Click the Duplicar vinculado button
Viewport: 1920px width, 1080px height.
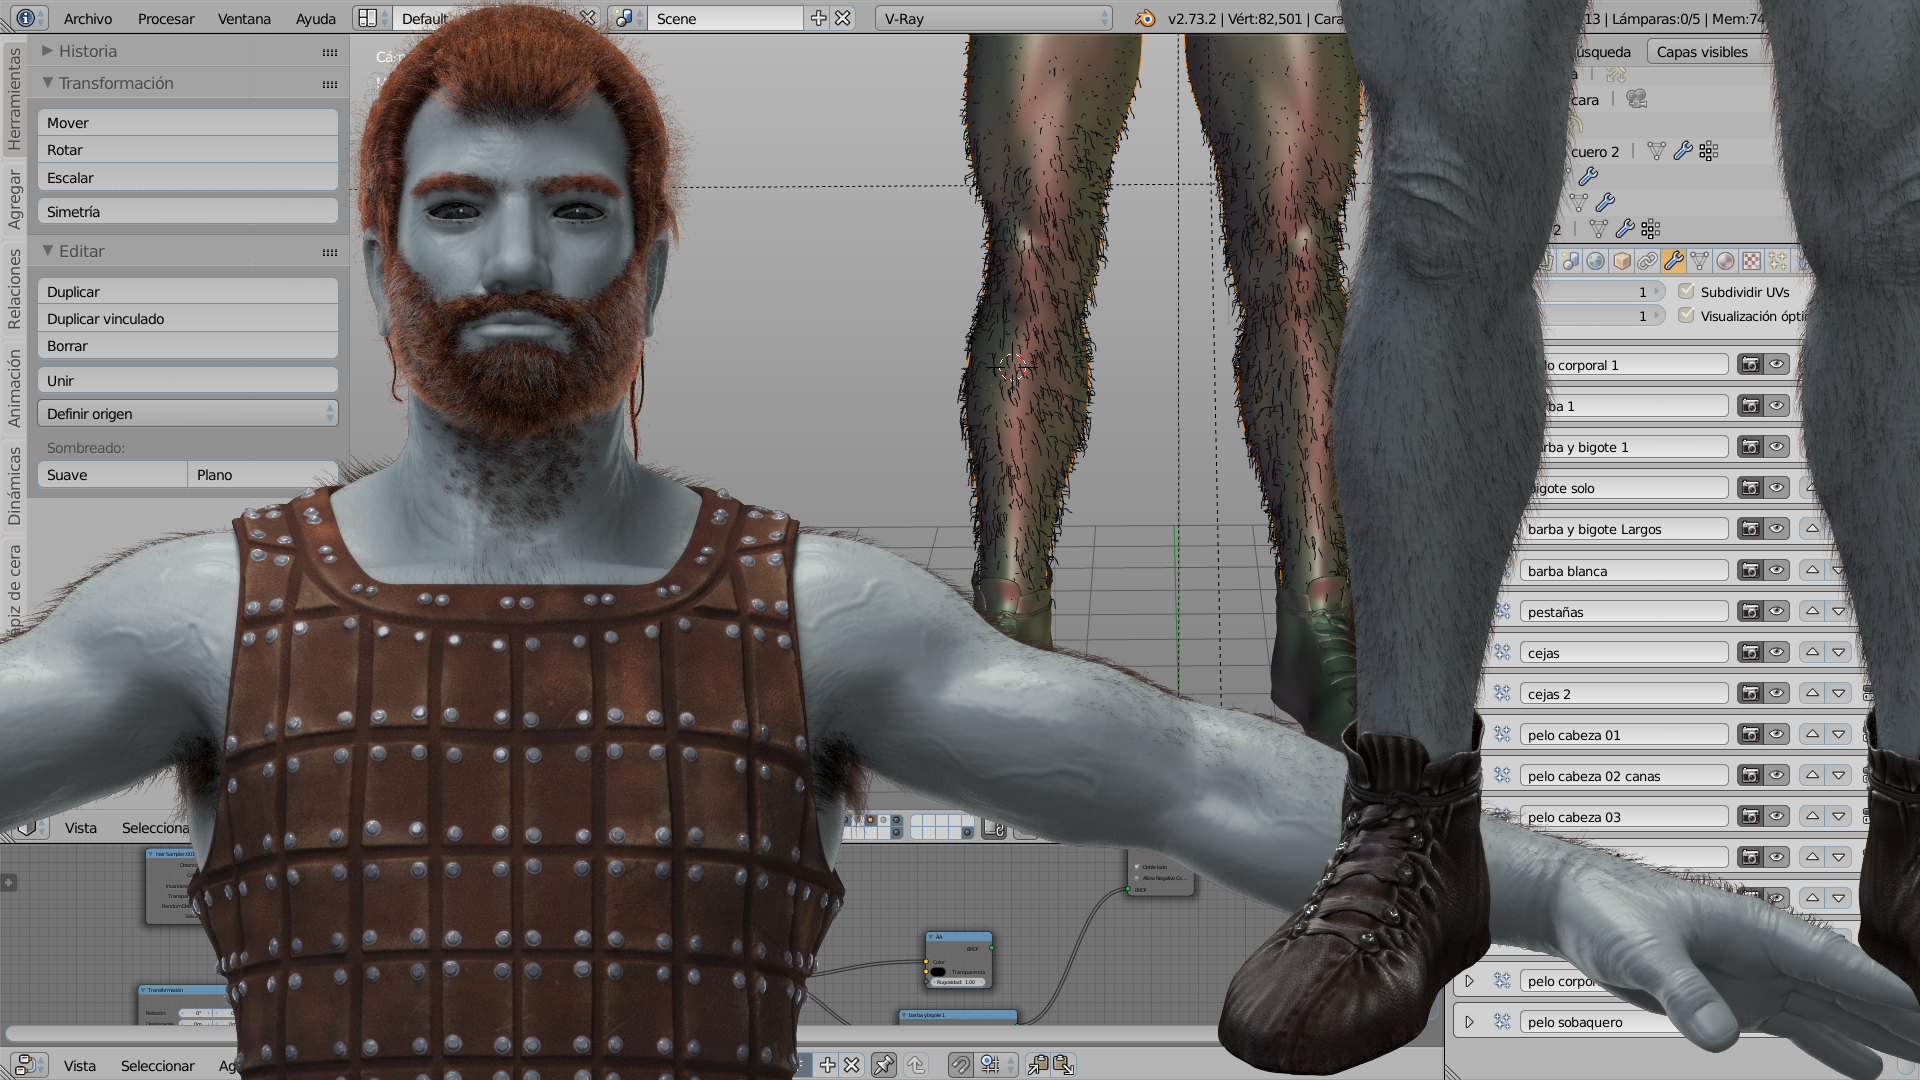click(188, 319)
